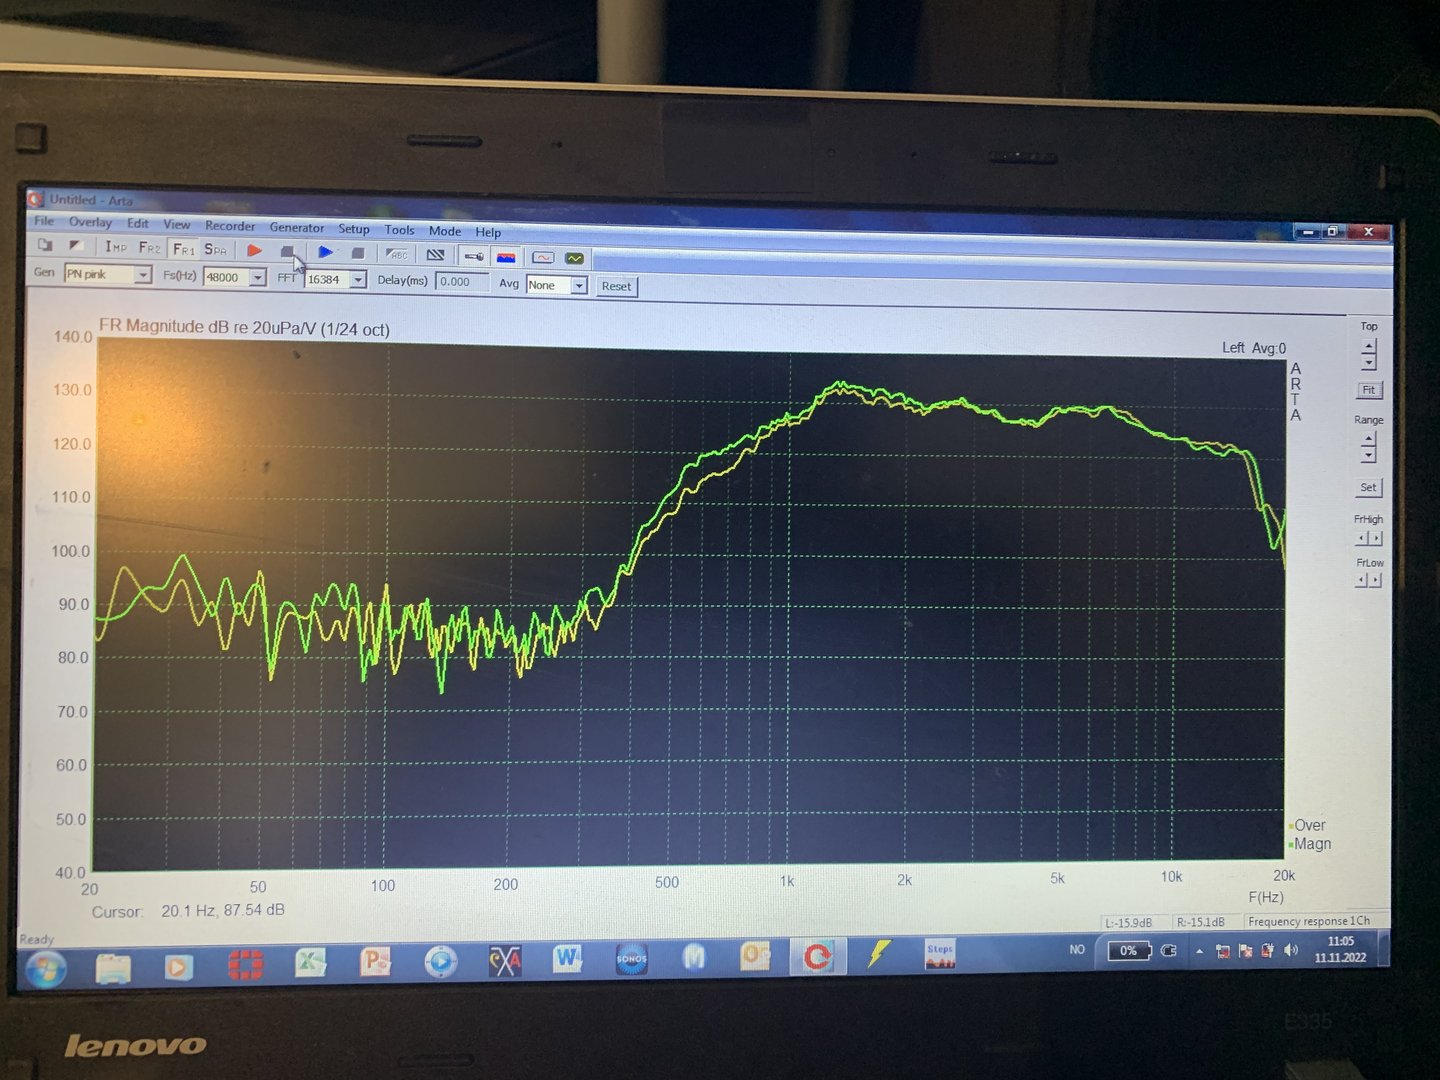Increase Top with the up arrow

[1369, 346]
